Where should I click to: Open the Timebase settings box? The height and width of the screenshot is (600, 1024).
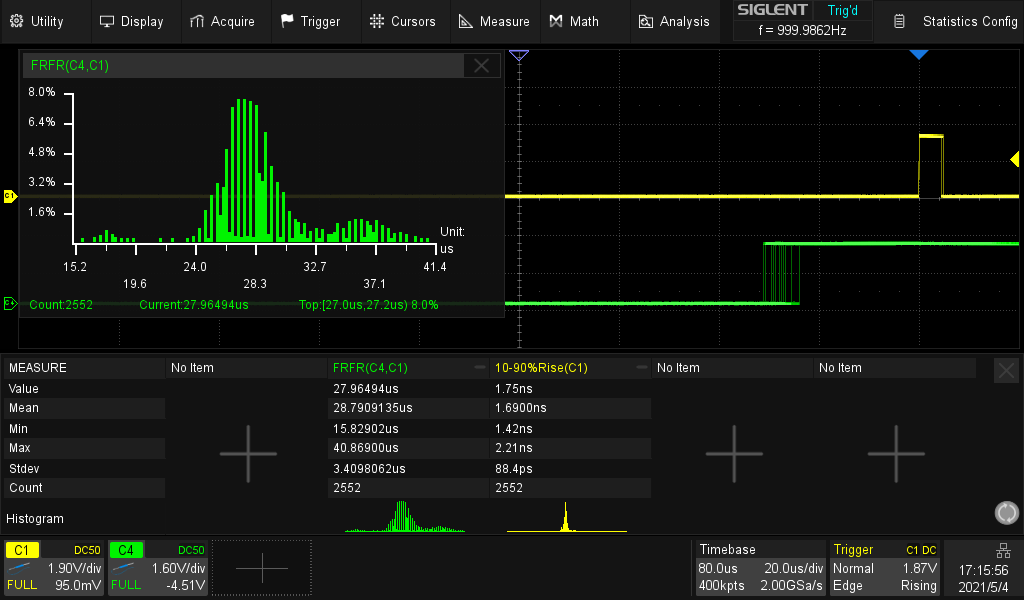[x=760, y=567]
